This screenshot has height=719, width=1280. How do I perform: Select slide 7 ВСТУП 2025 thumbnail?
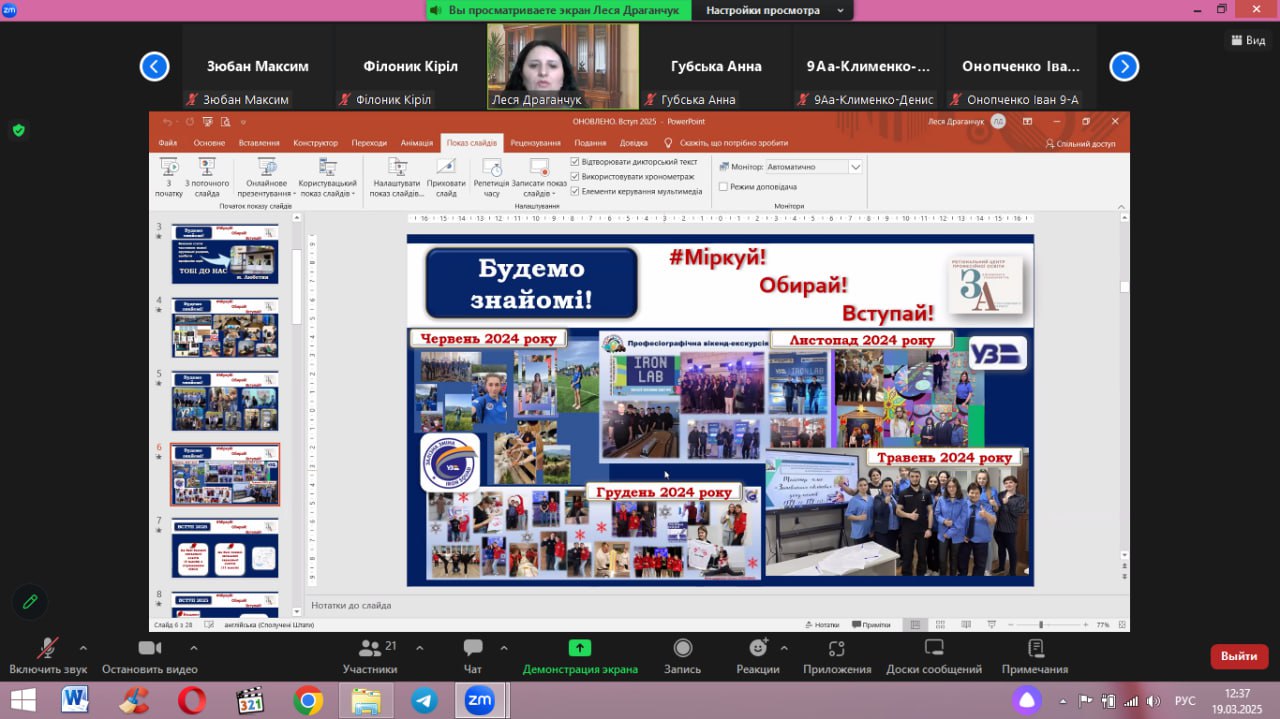tap(225, 547)
